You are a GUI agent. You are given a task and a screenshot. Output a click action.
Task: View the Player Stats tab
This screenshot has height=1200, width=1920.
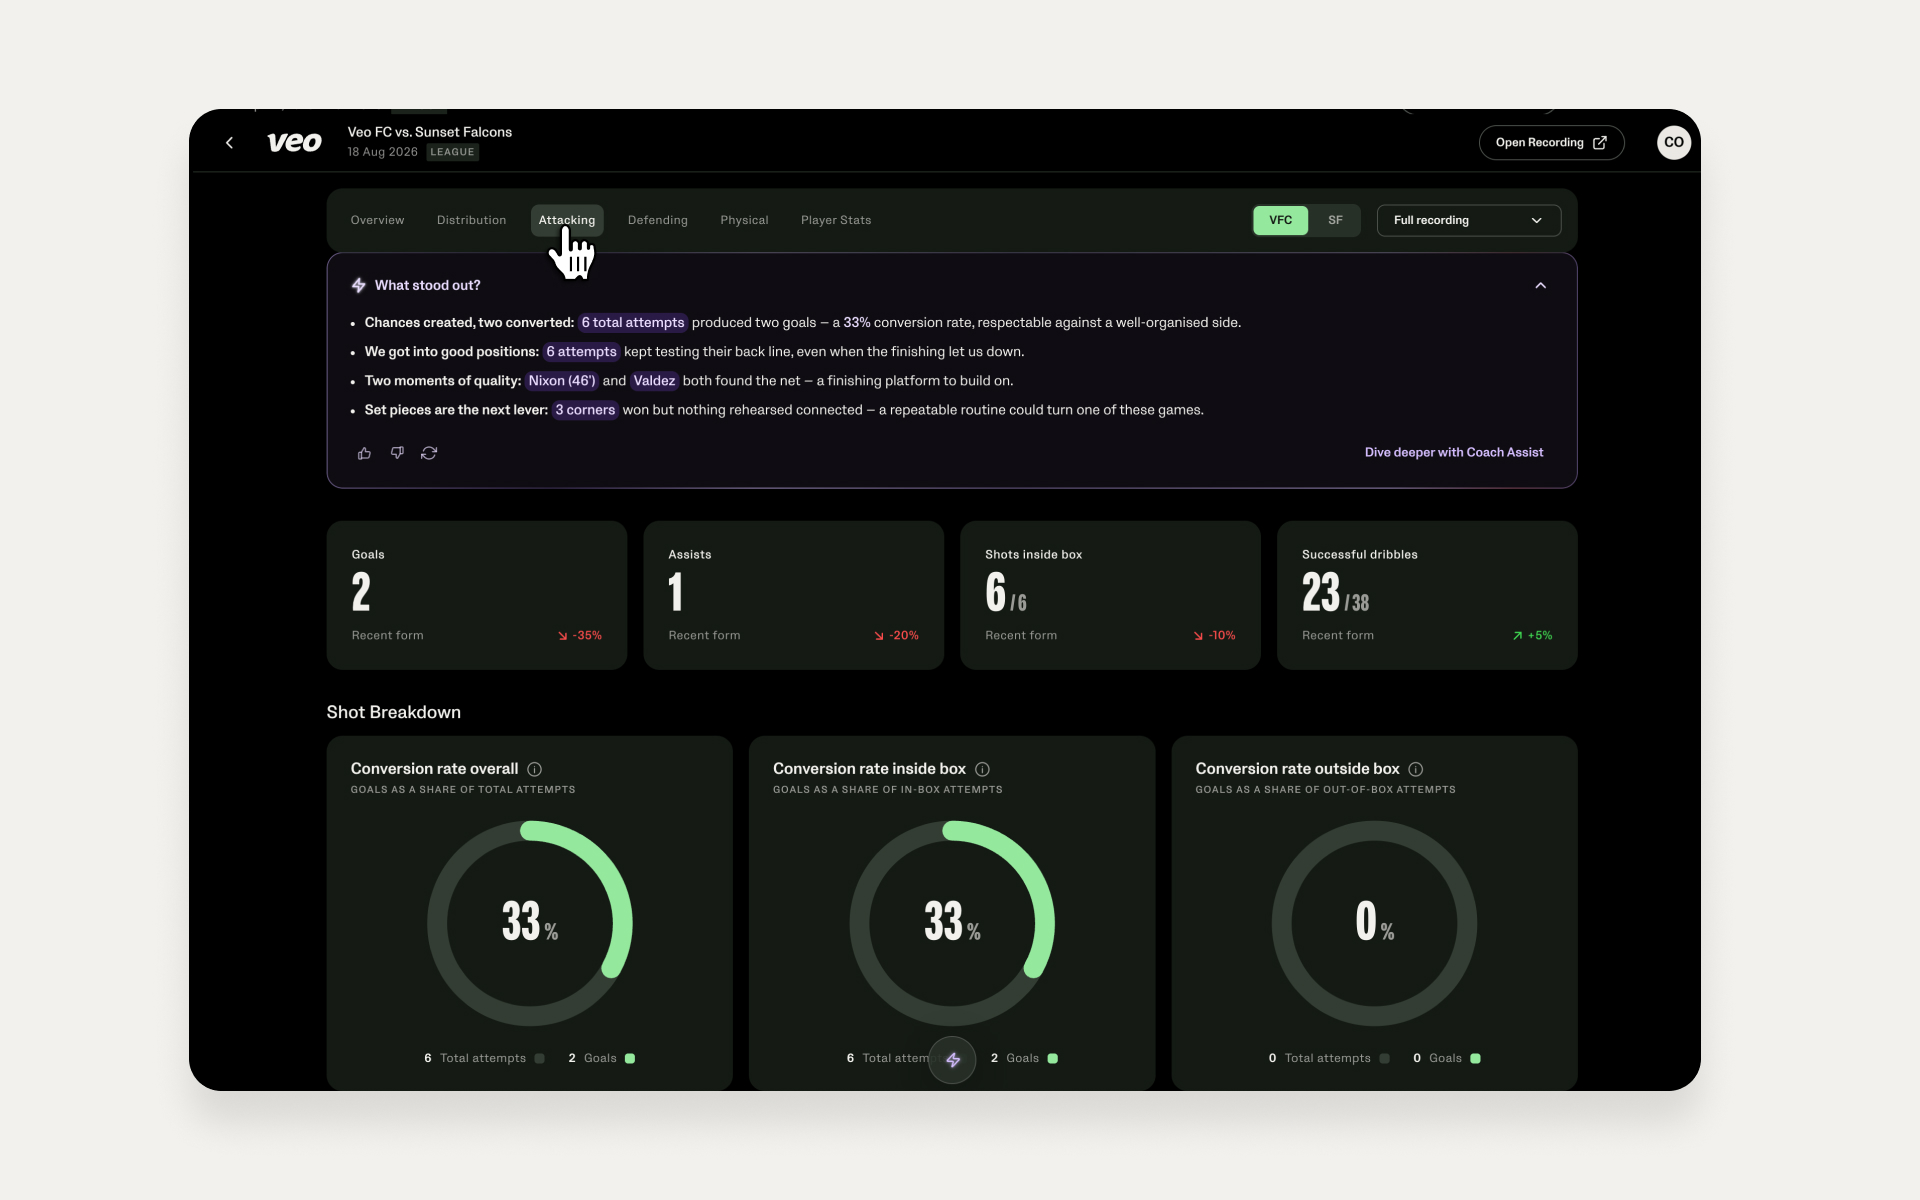836,220
